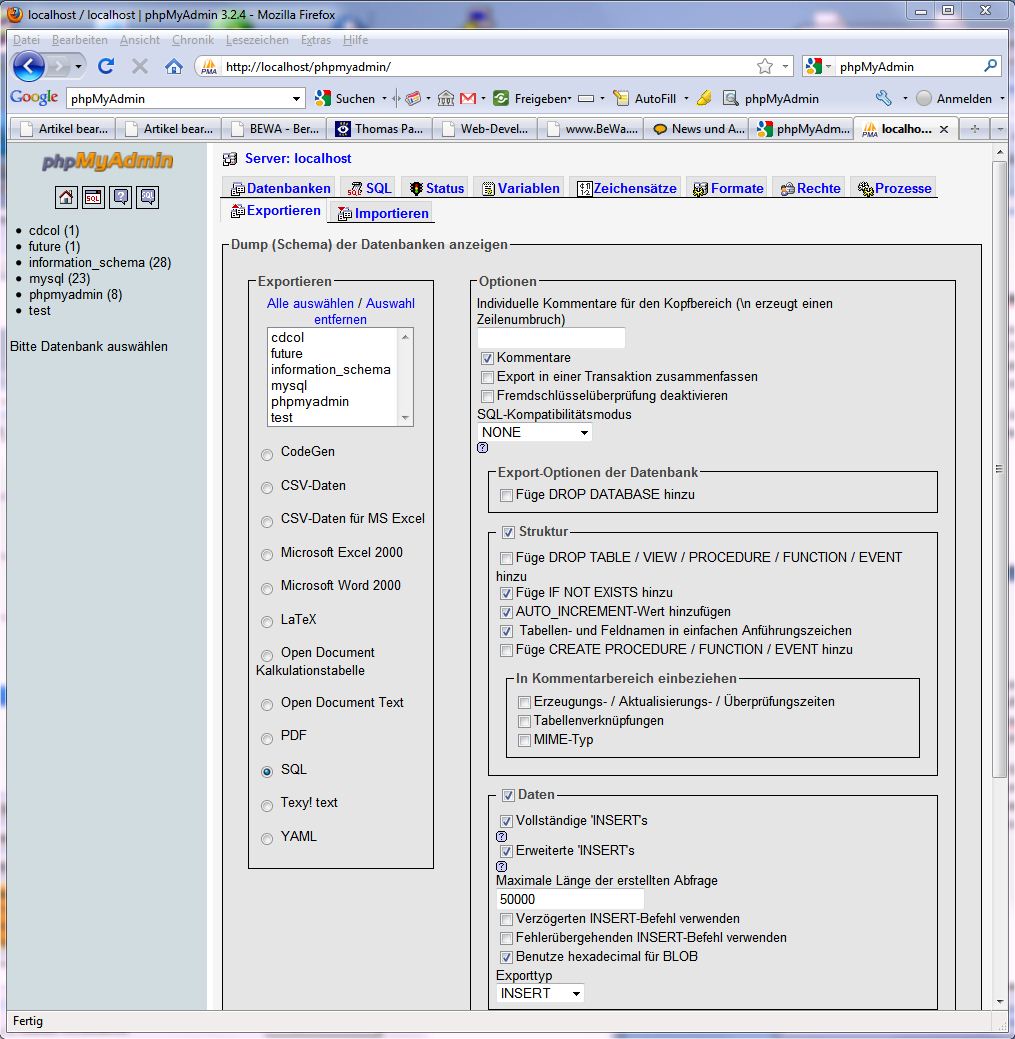Image resolution: width=1015 pixels, height=1039 pixels.
Task: Click help icon under SQL-Kompatibilitätsmodus
Action: coord(482,448)
